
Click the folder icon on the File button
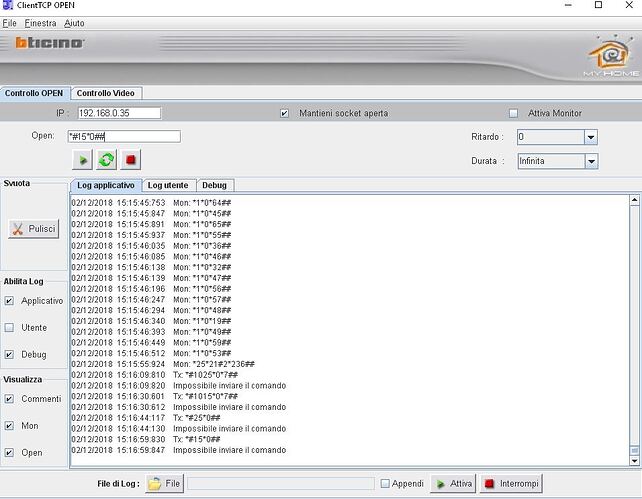point(155,484)
